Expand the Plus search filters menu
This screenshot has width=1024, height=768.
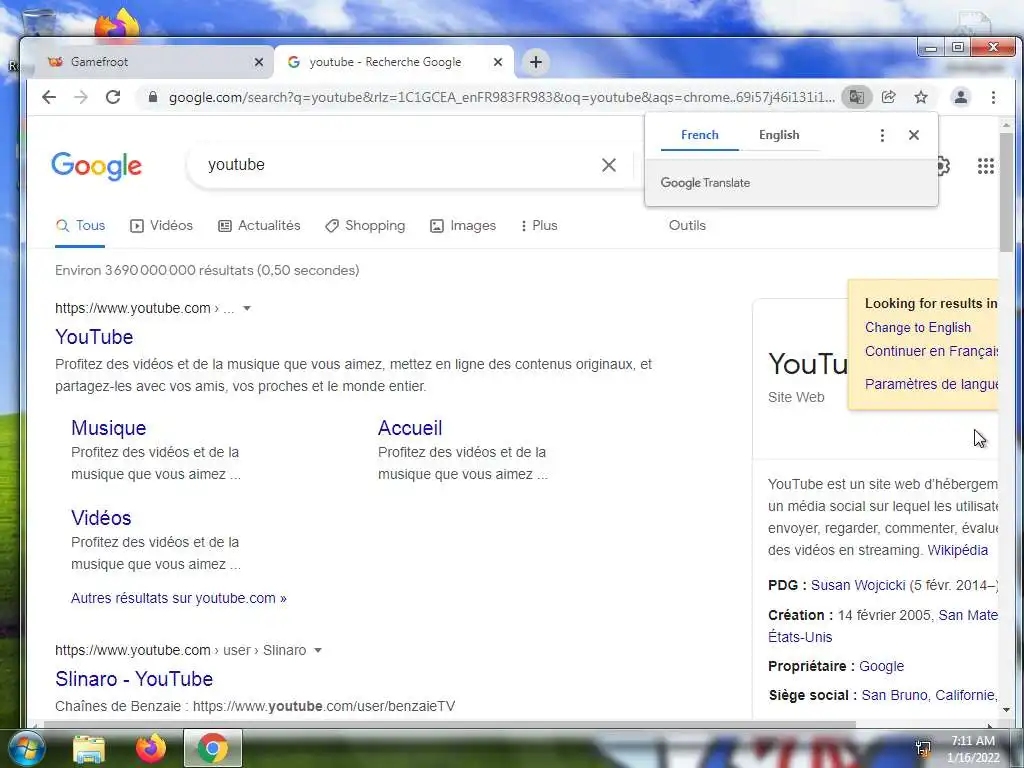tap(539, 225)
